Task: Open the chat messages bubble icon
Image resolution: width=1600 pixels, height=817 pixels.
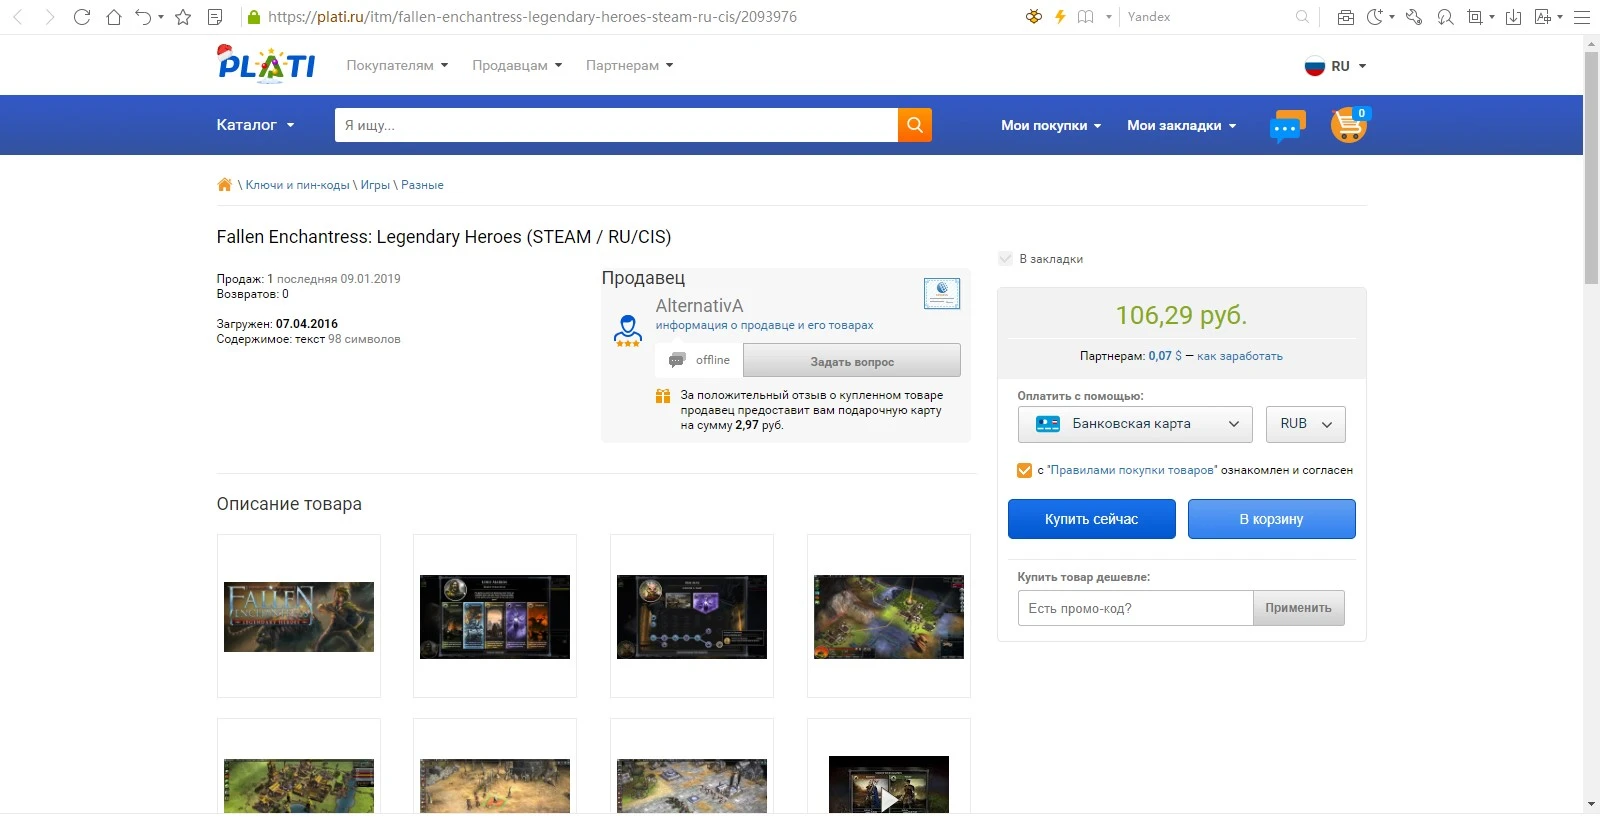Action: pos(1287,126)
